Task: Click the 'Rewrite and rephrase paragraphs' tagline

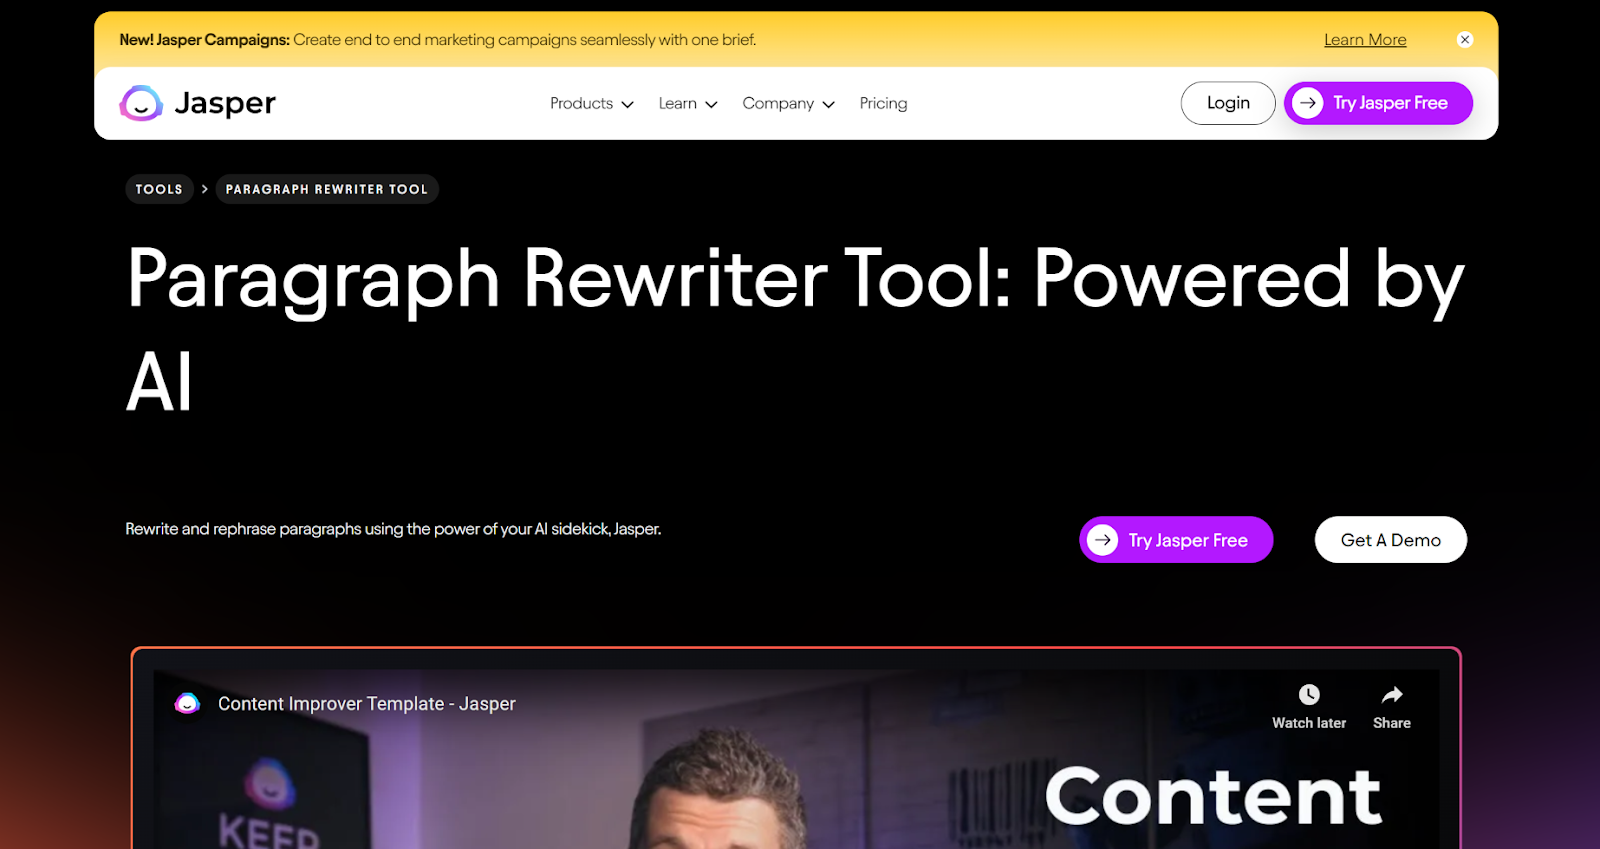Action: 393,529
